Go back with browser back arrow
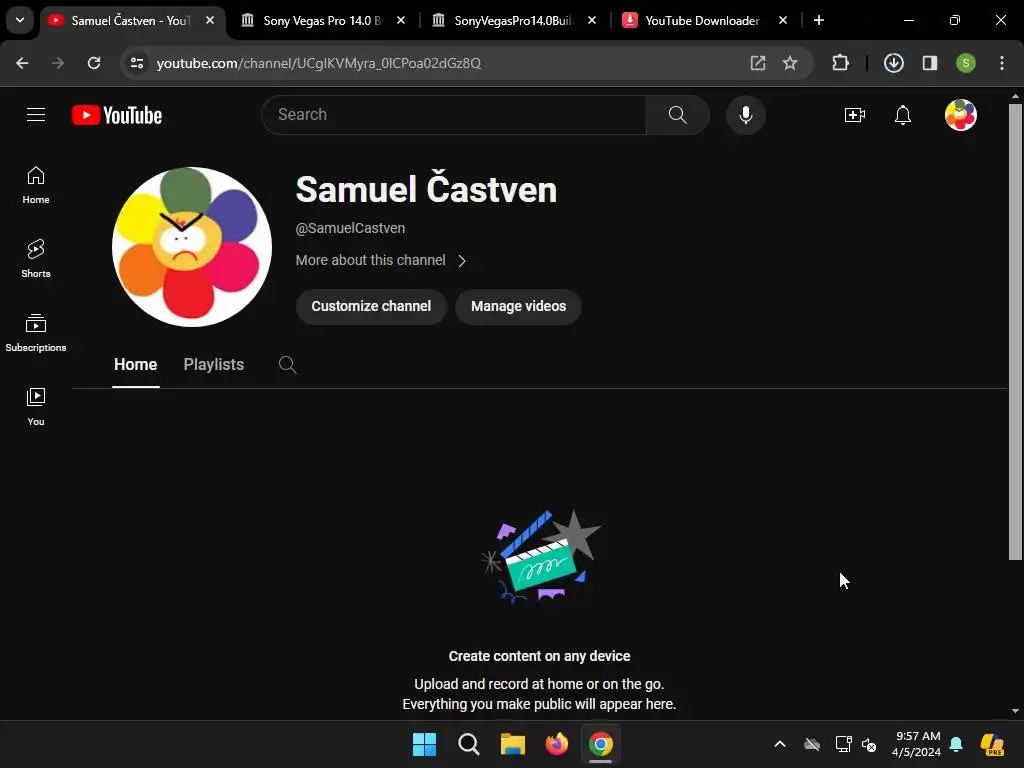The width and height of the screenshot is (1024, 768). click(22, 63)
